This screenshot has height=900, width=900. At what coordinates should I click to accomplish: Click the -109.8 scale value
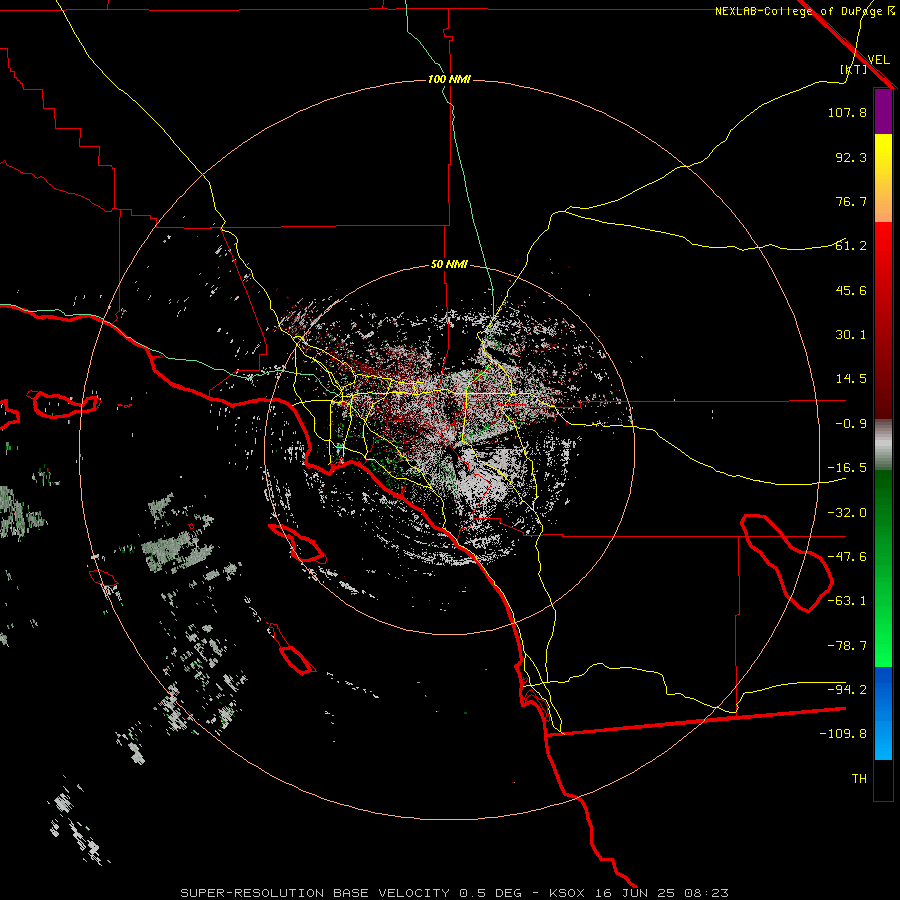point(843,734)
